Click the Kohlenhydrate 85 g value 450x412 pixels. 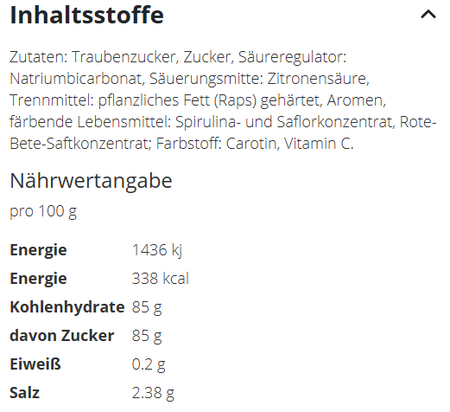coord(147,307)
